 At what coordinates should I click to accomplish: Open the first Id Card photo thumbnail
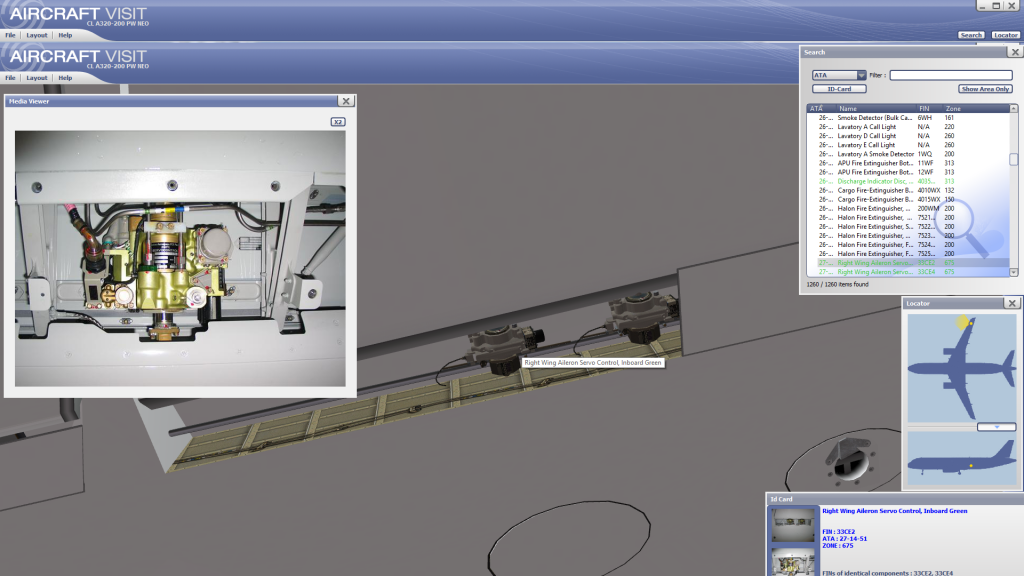coord(793,524)
